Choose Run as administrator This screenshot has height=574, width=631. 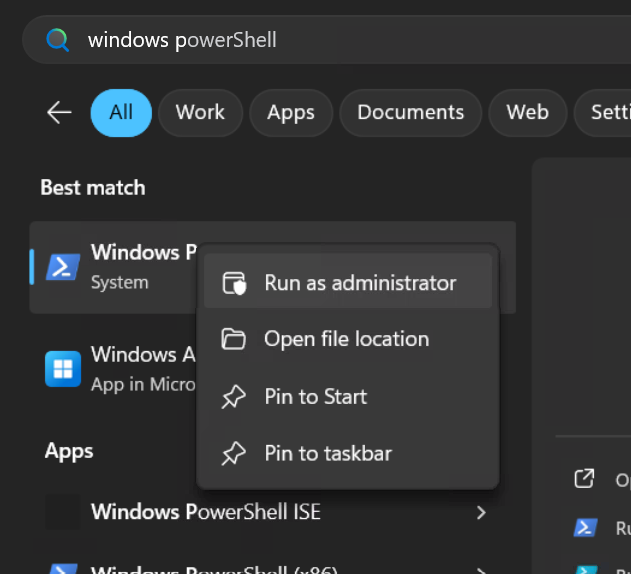coord(348,281)
